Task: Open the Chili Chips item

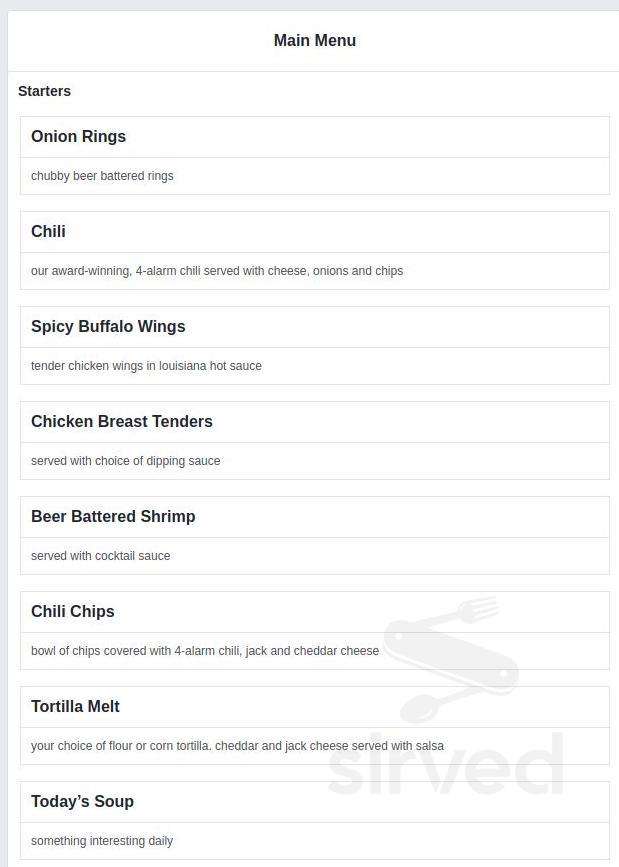Action: point(72,612)
